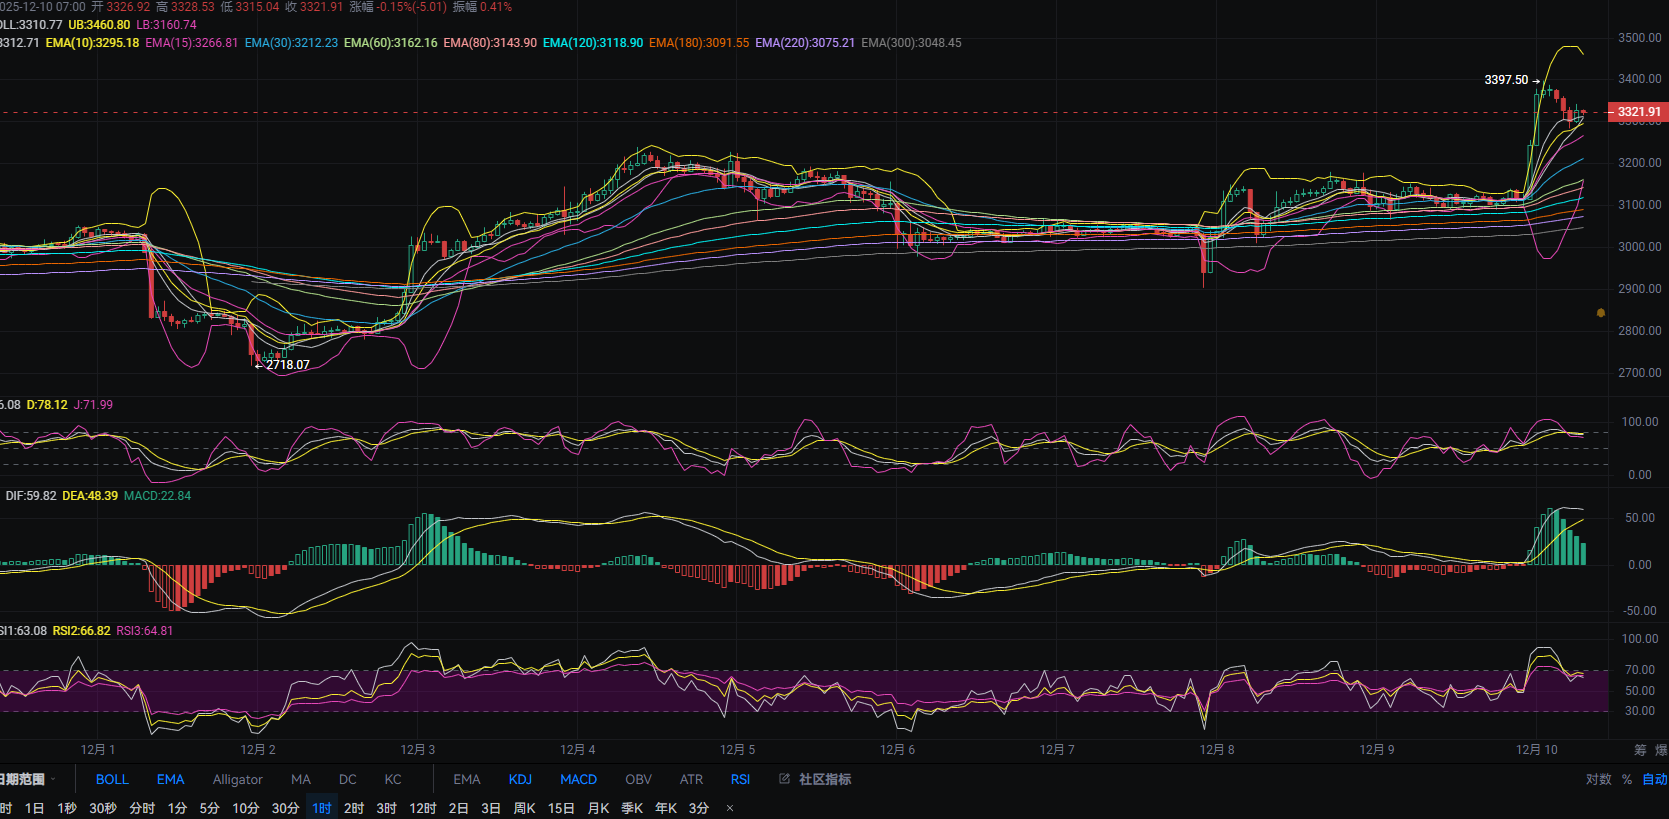Toggle the MACD sub-chart indicator
Image resolution: width=1669 pixels, height=819 pixels.
click(578, 779)
